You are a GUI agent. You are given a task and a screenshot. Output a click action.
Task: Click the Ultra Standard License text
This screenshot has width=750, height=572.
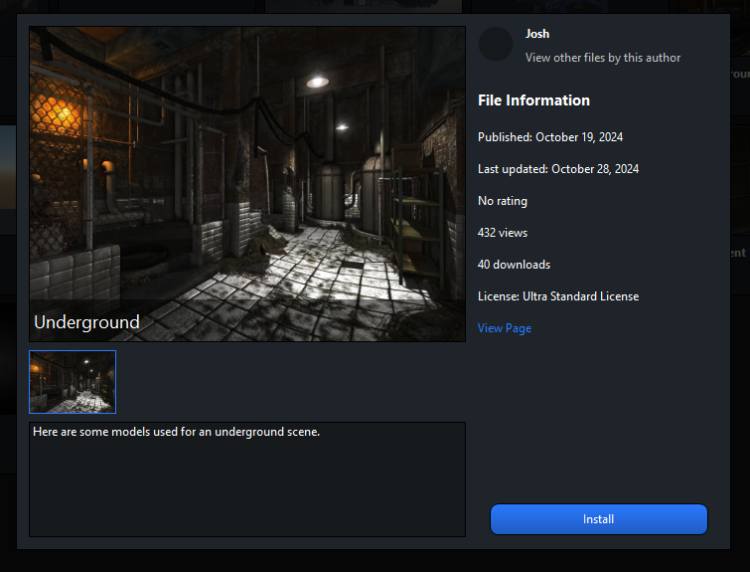580,297
